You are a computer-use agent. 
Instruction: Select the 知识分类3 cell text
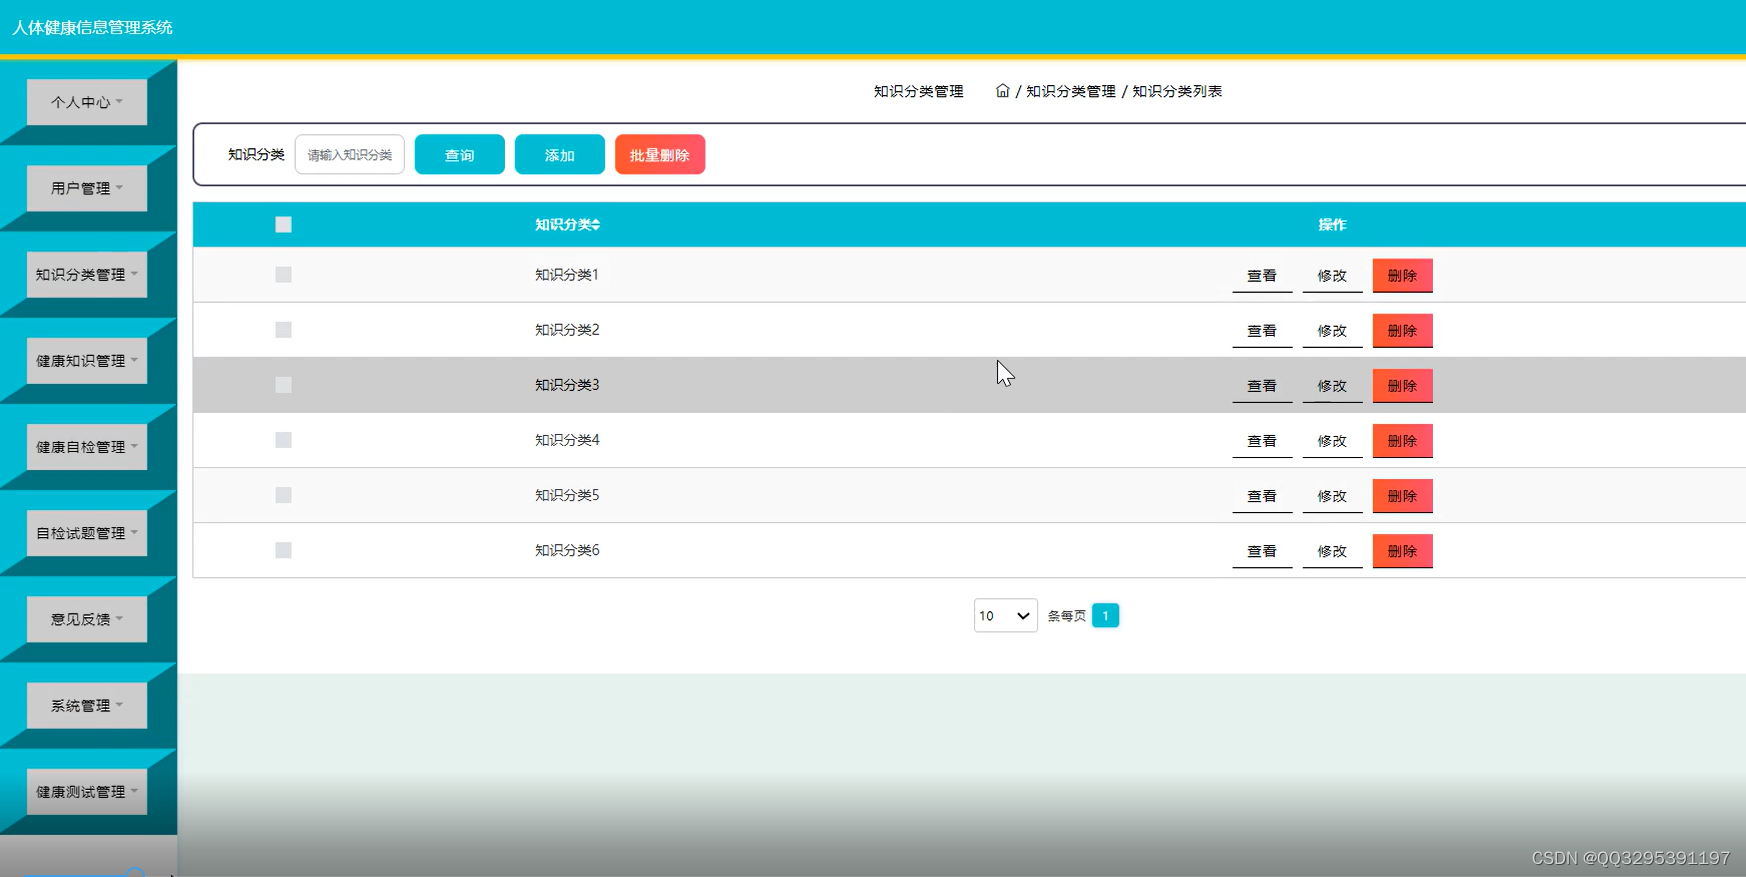coord(567,385)
